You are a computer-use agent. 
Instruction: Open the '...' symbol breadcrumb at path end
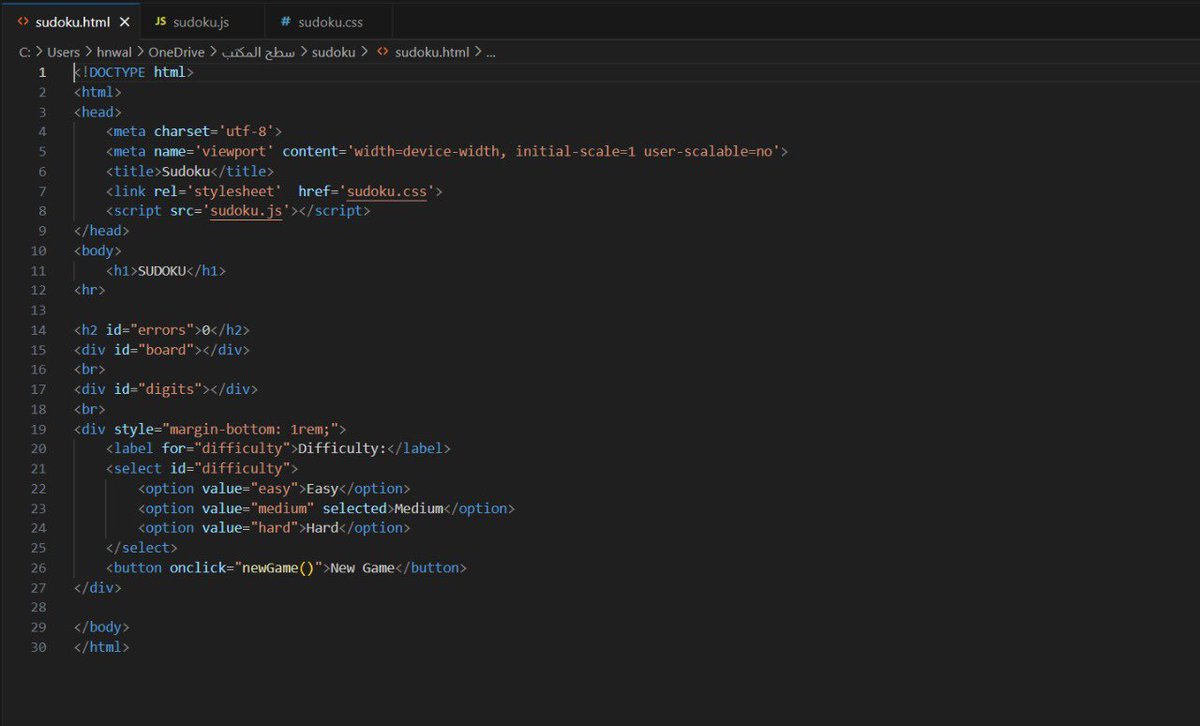[491, 52]
